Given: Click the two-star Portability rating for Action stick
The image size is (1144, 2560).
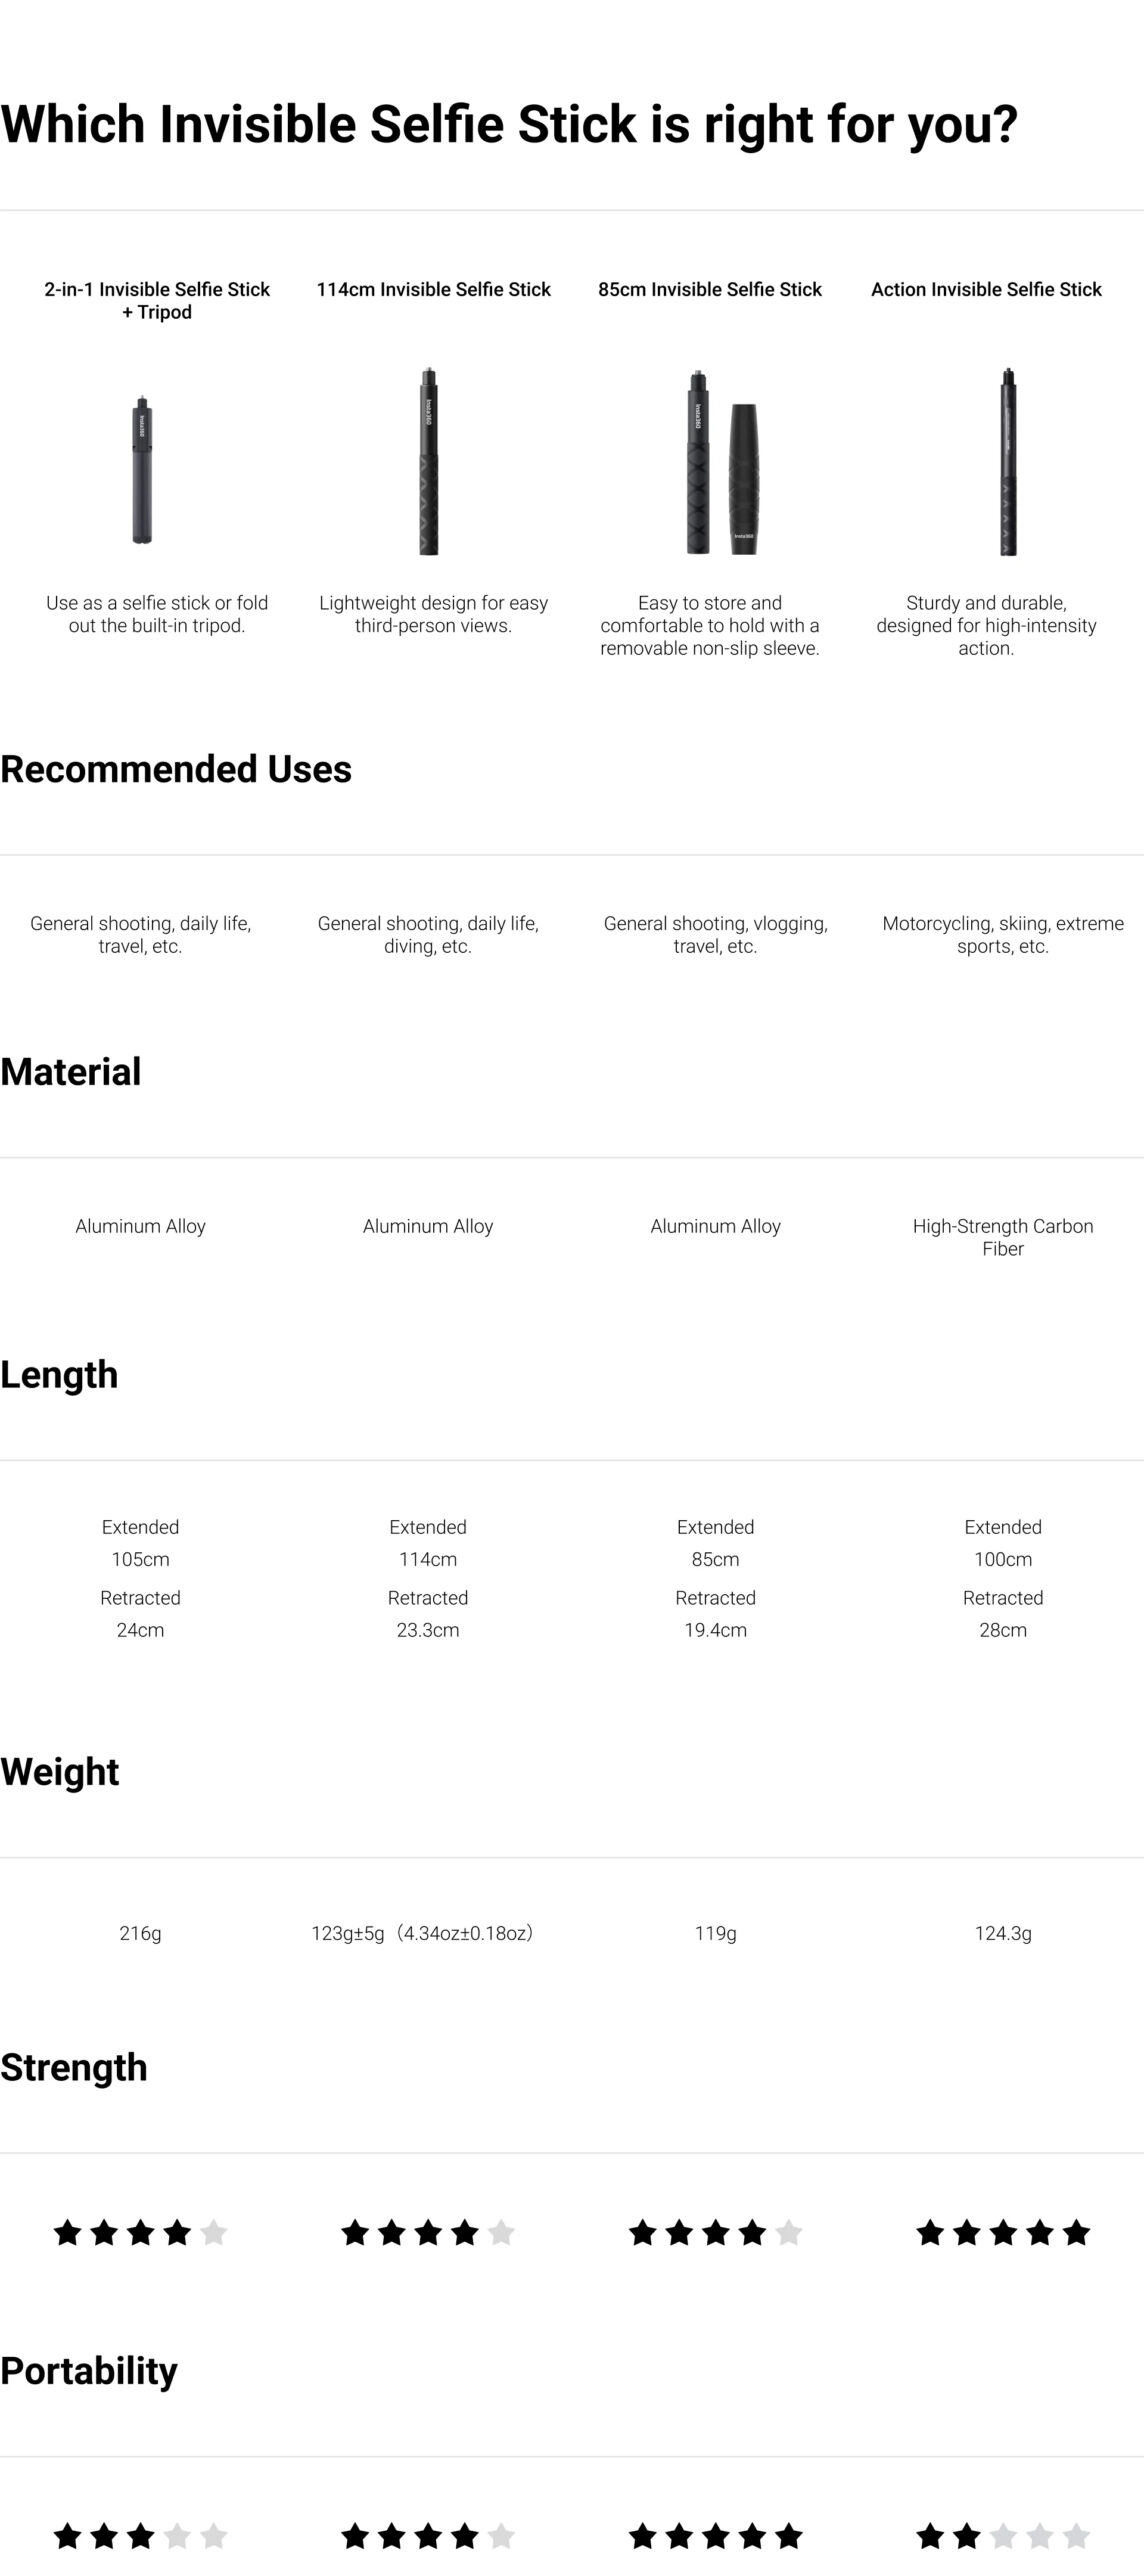Looking at the screenshot, I should [1003, 2535].
